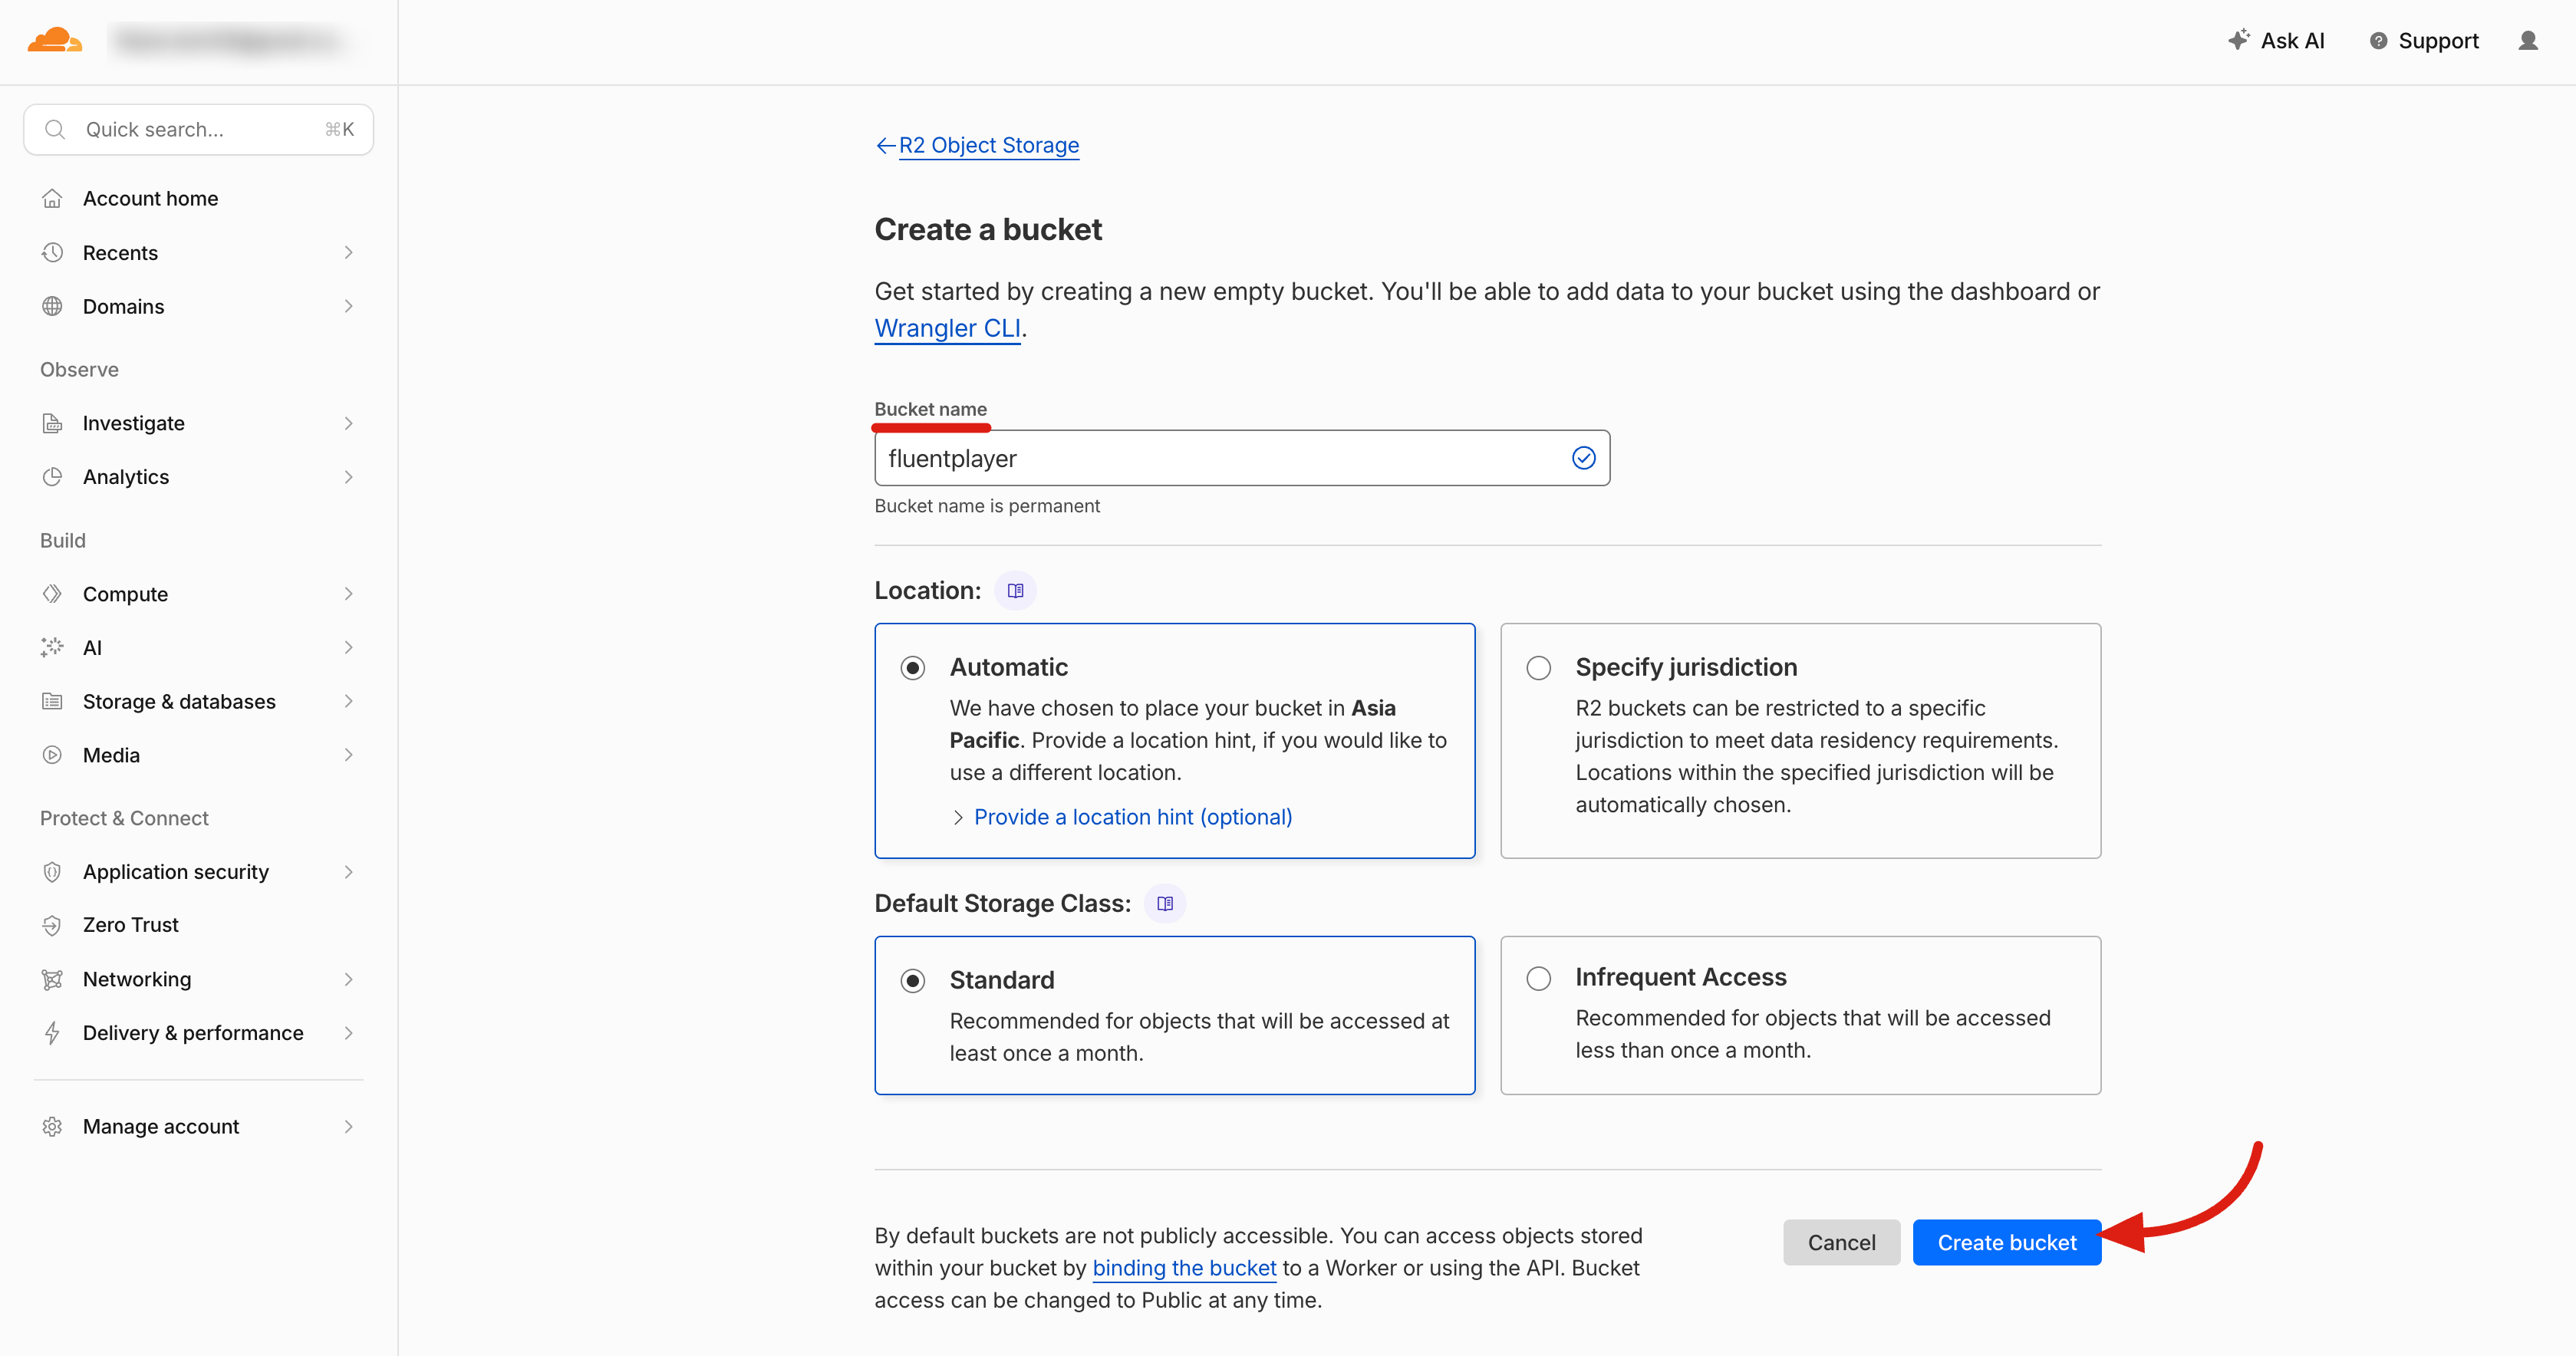Focus the Quick search box
Image resolution: width=2576 pixels, height=1356 pixels.
pyautogui.click(x=198, y=129)
